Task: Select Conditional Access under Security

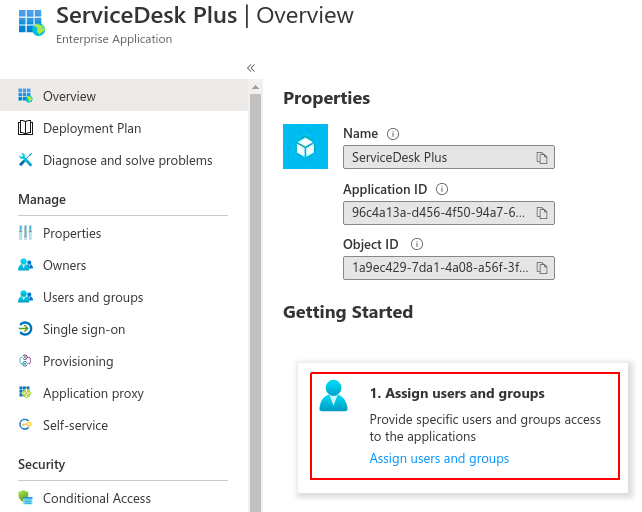Action: coord(97,498)
